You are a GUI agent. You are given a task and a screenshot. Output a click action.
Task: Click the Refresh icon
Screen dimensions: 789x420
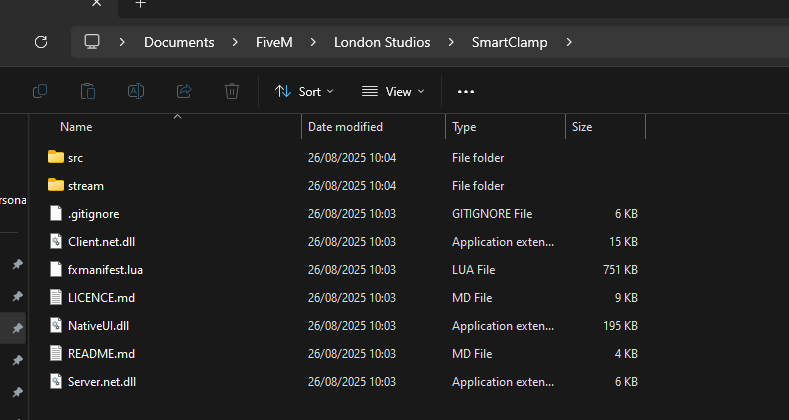(41, 42)
